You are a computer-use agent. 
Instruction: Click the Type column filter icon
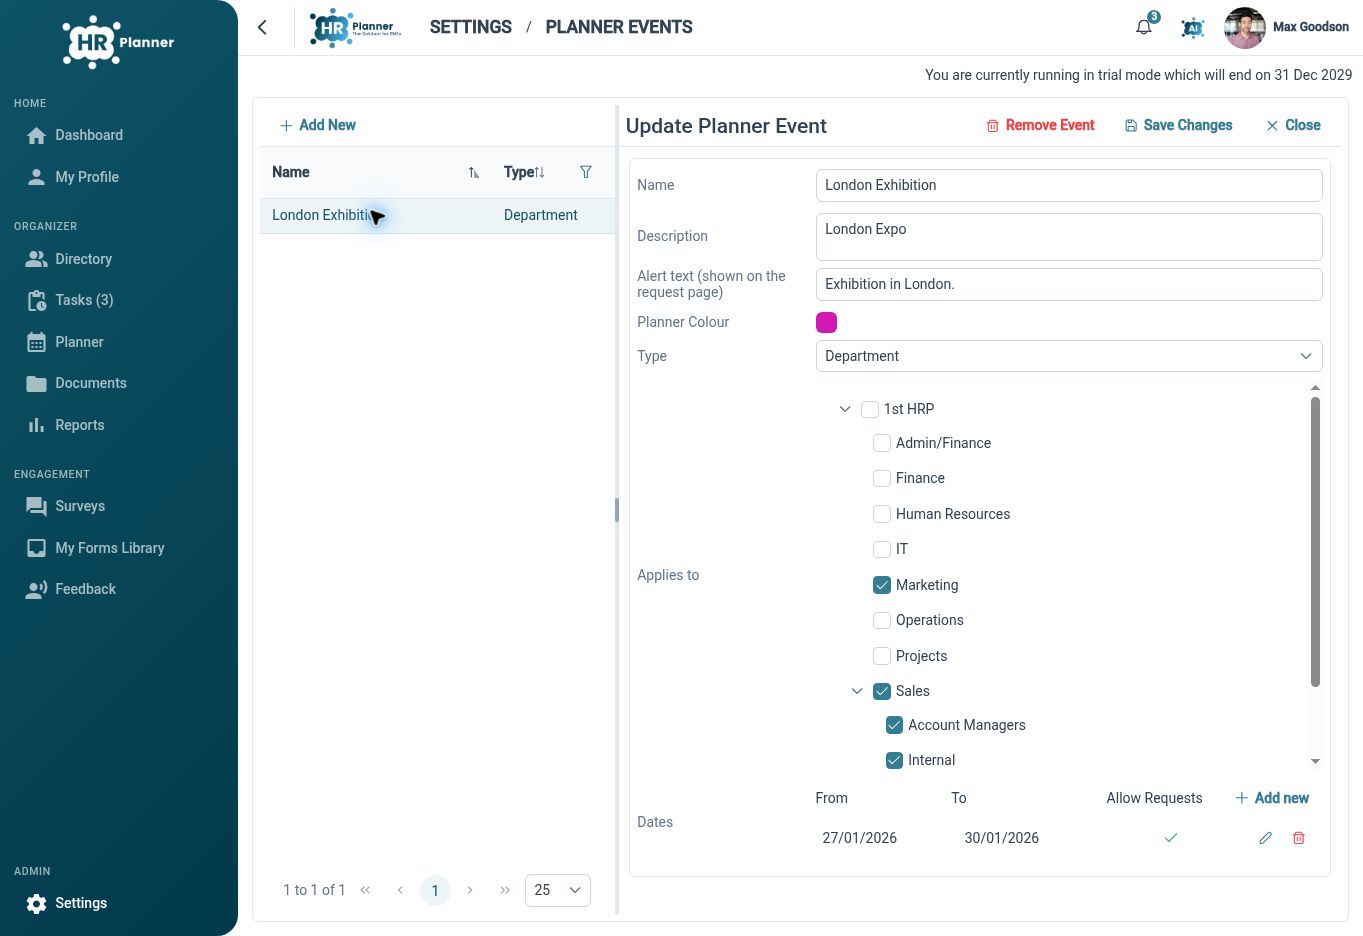pyautogui.click(x=586, y=172)
